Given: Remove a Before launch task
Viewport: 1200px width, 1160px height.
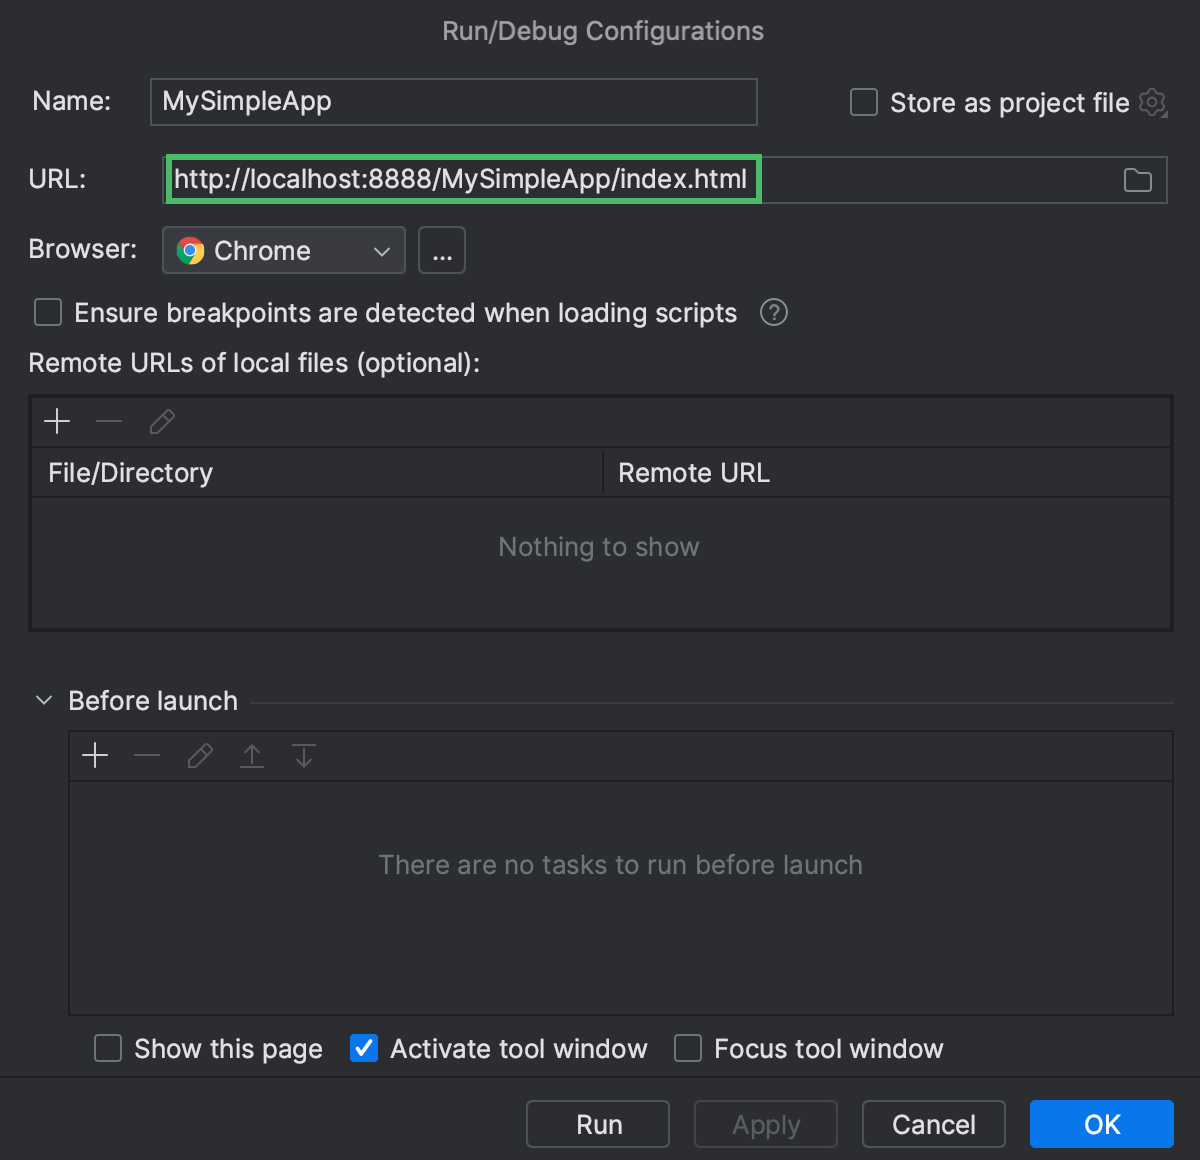Looking at the screenshot, I should point(147,755).
